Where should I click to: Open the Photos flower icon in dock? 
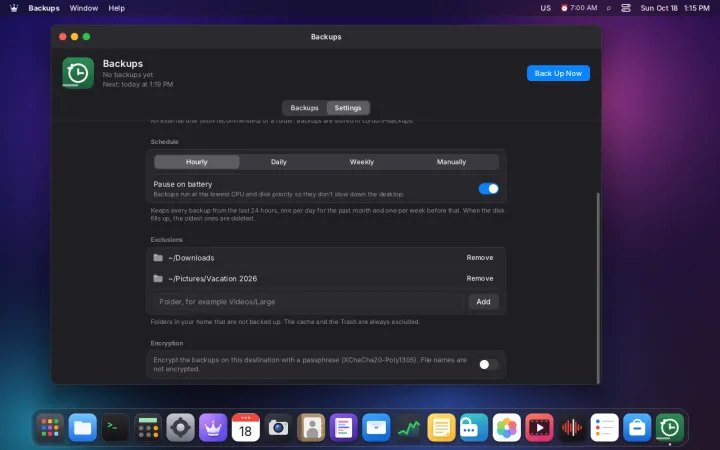point(506,428)
